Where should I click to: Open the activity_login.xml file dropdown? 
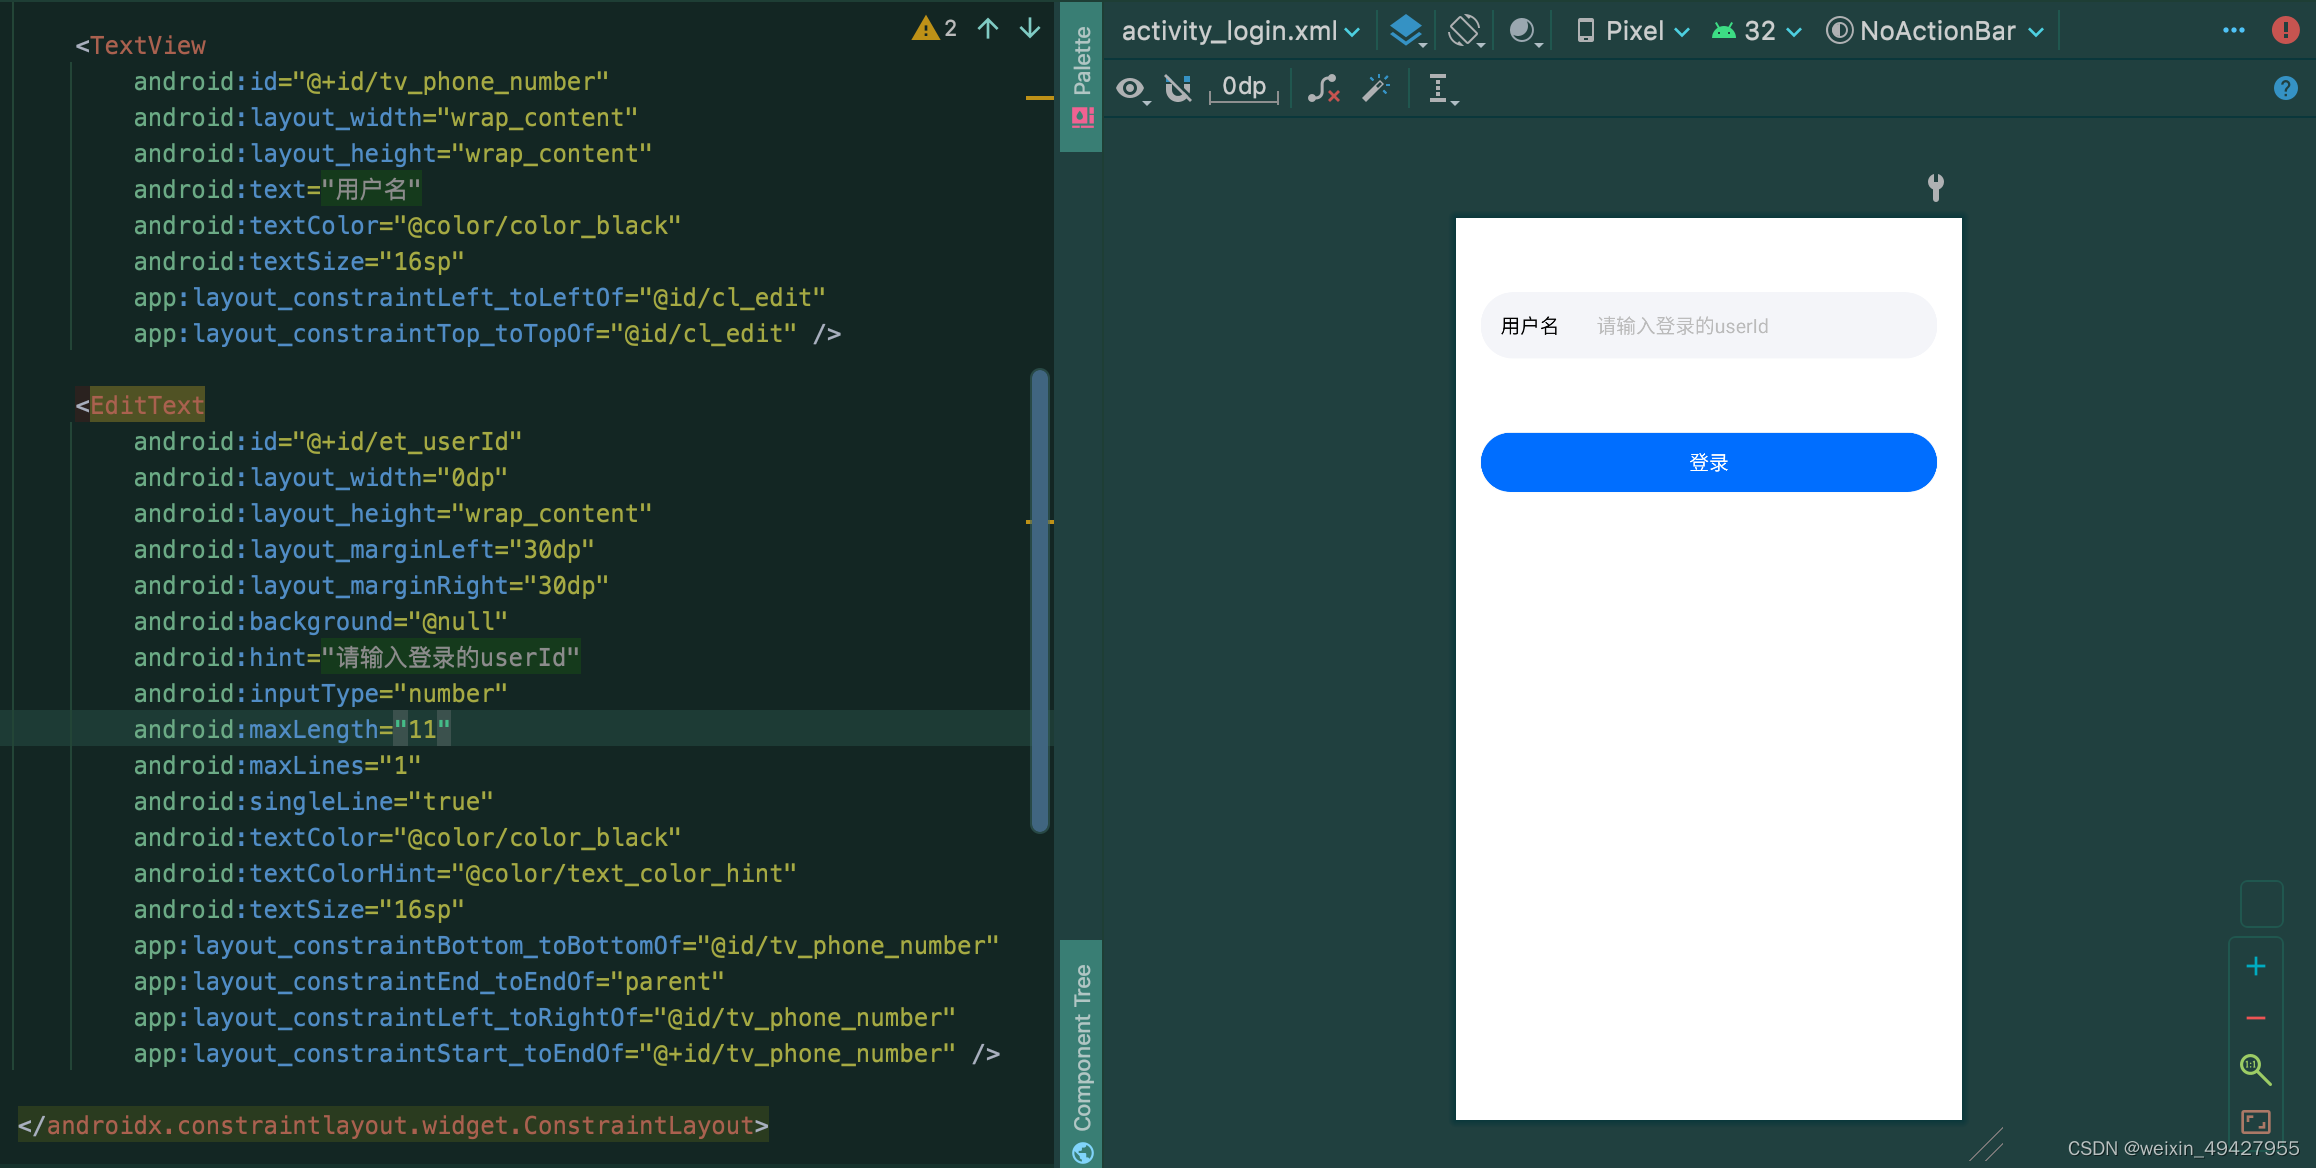[x=1240, y=31]
